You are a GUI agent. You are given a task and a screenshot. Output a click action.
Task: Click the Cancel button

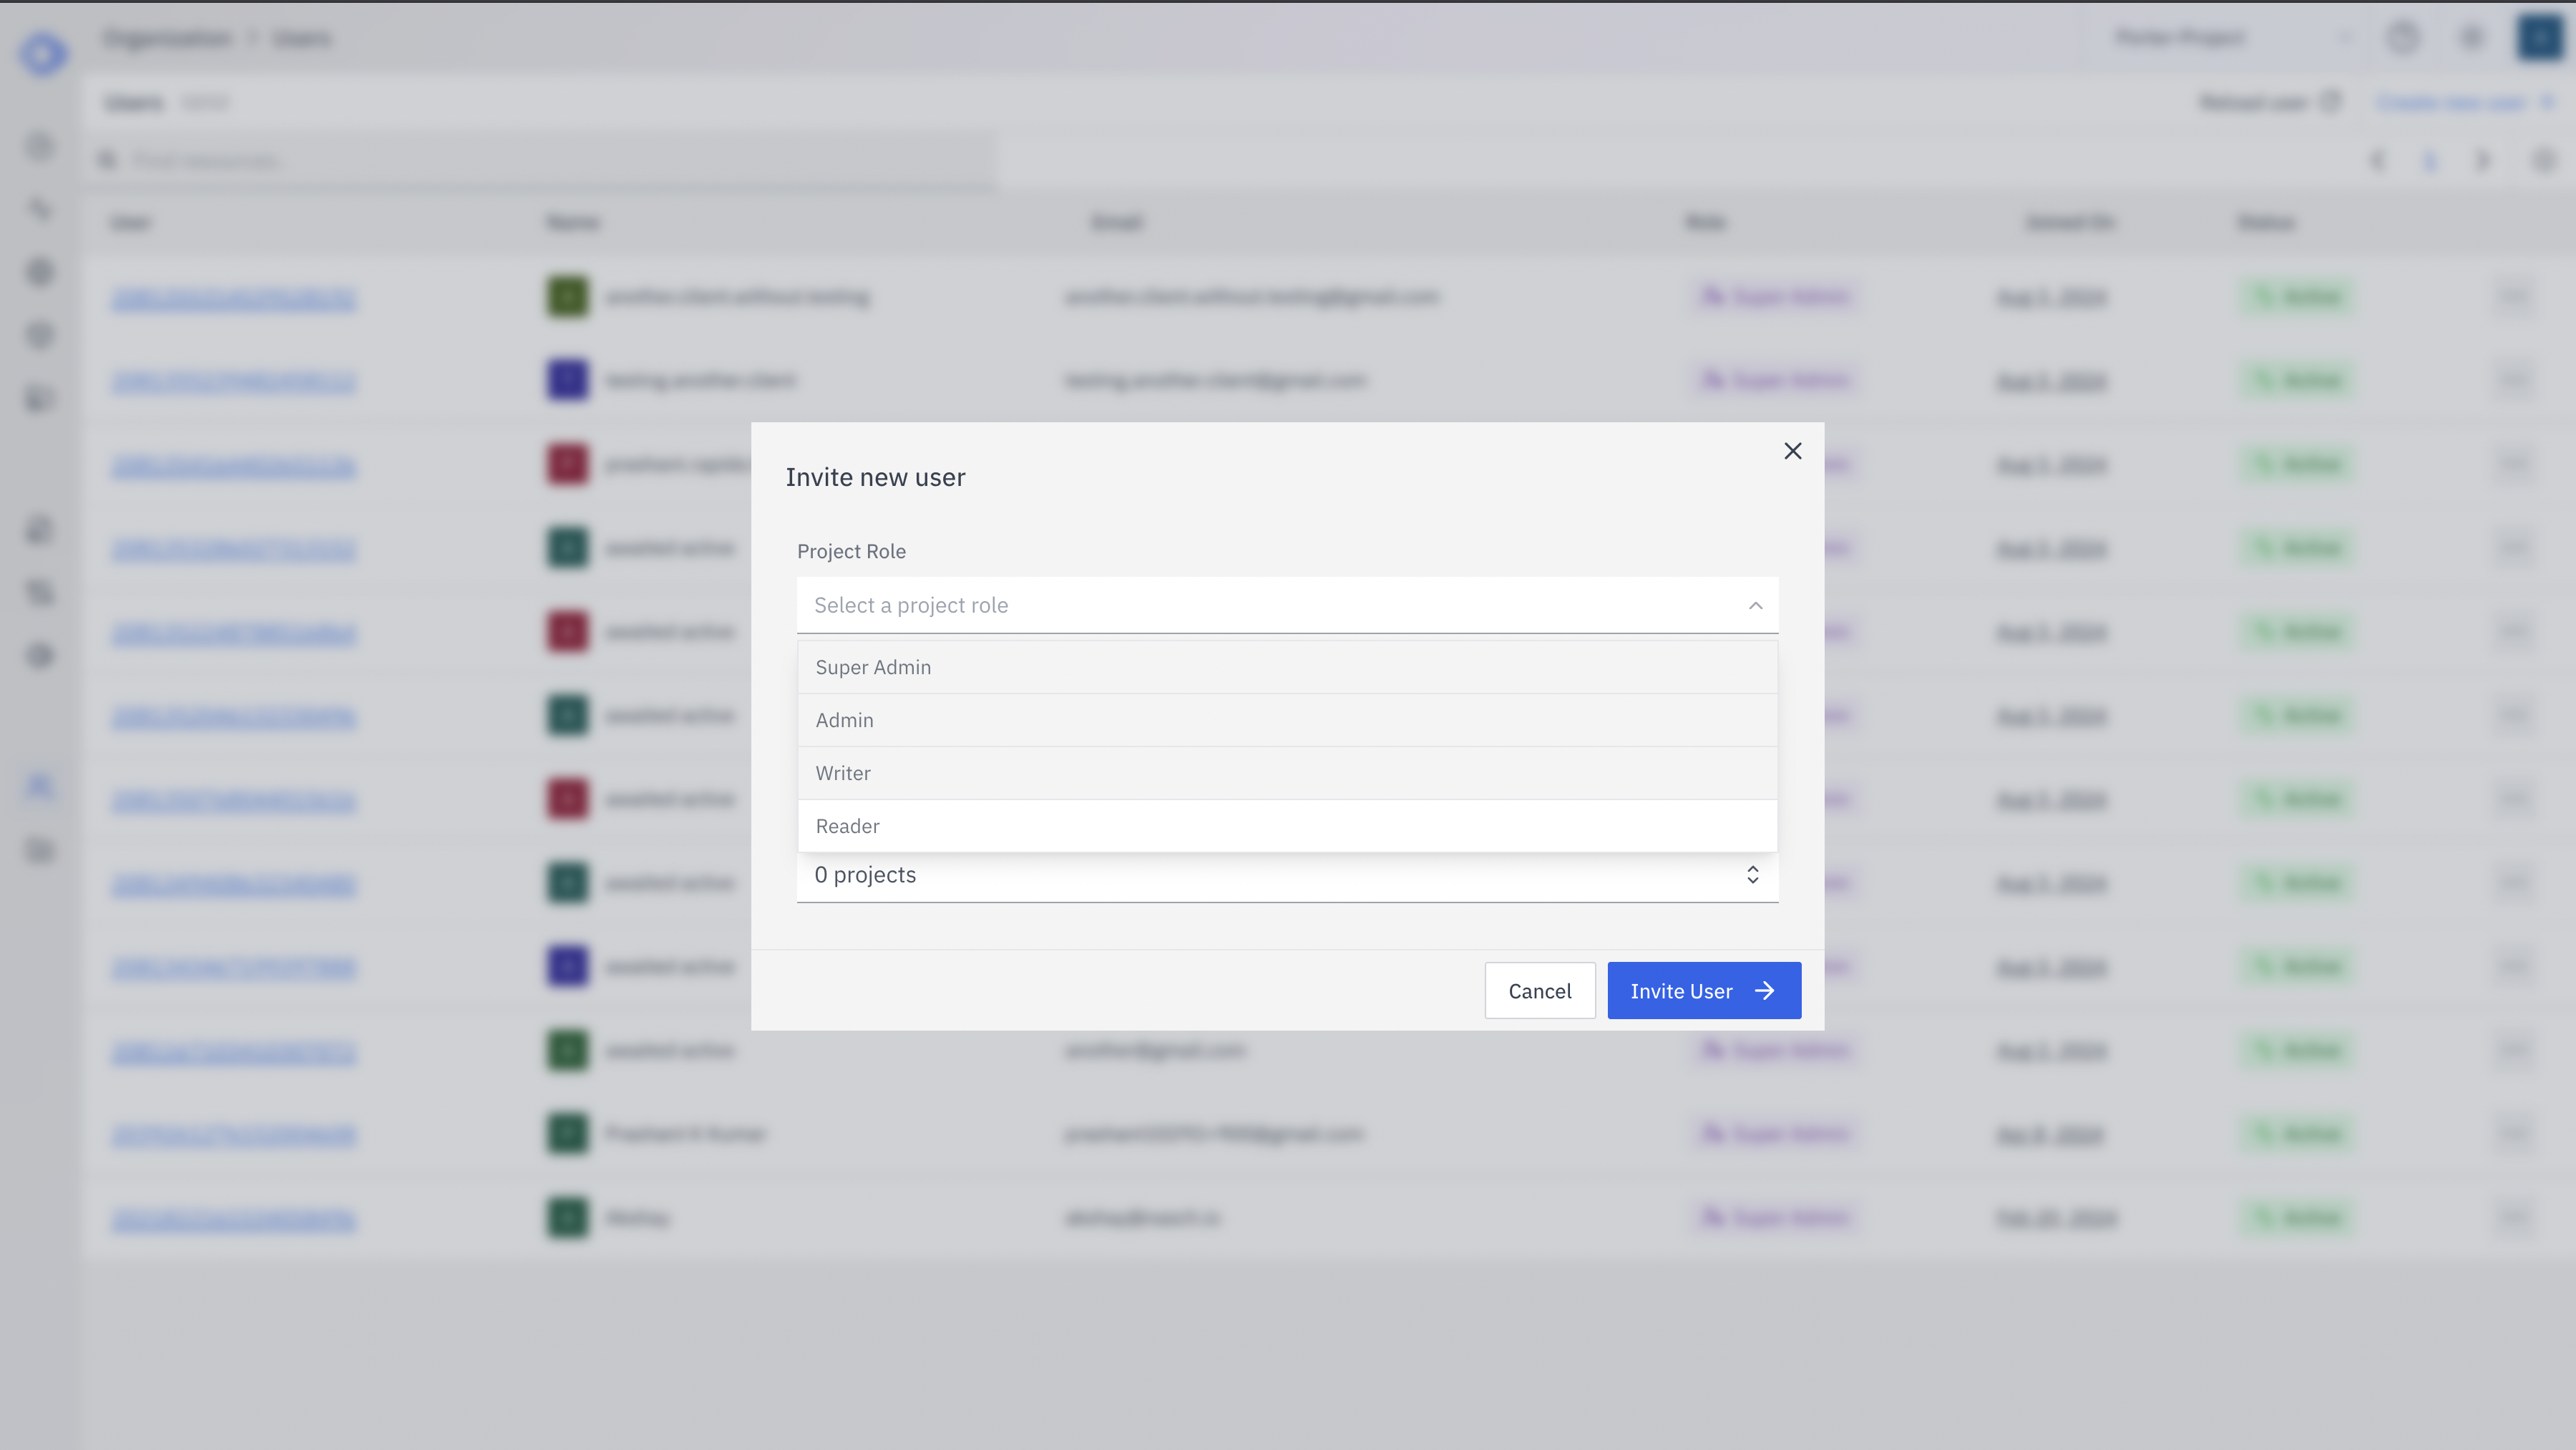(1540, 990)
